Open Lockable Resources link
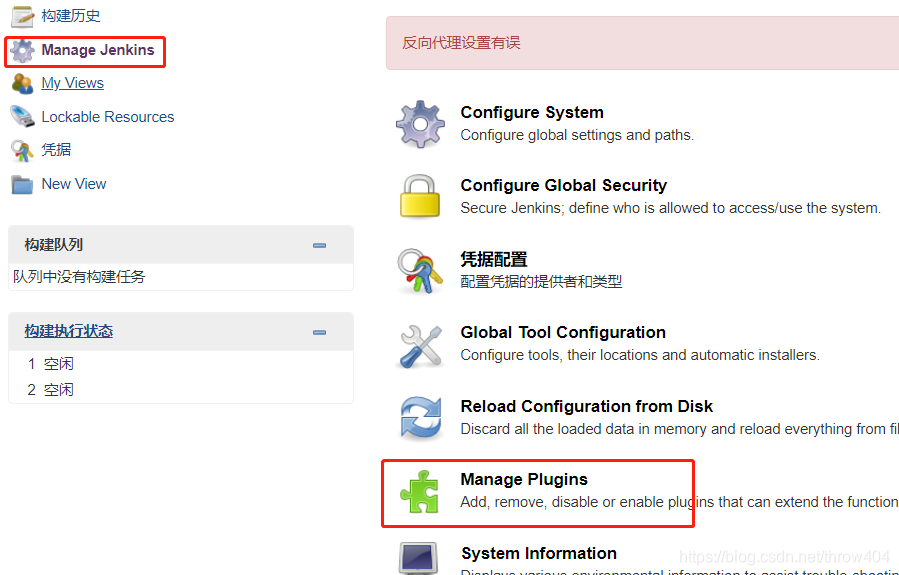Viewport: 899px width, 575px height. coord(108,117)
